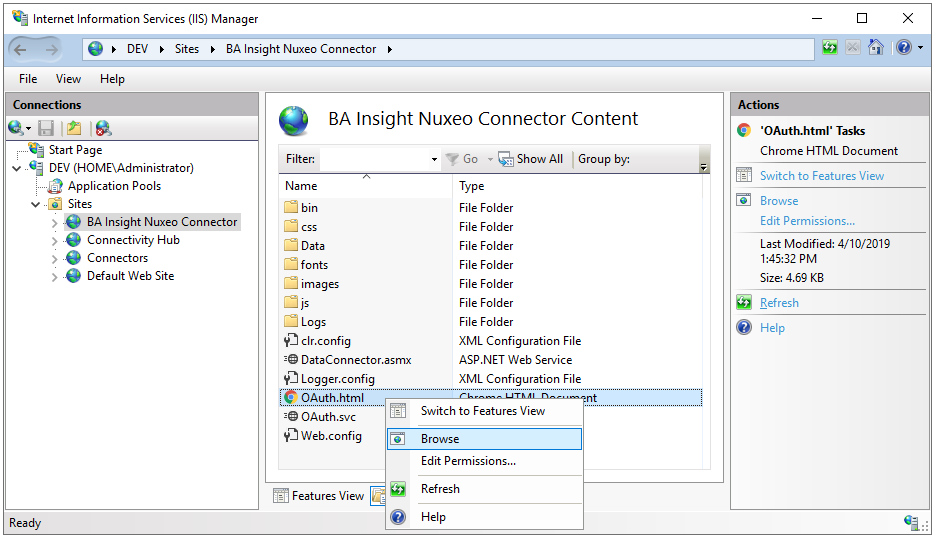
Task: Click the status bar network icon
Action: pos(911,522)
